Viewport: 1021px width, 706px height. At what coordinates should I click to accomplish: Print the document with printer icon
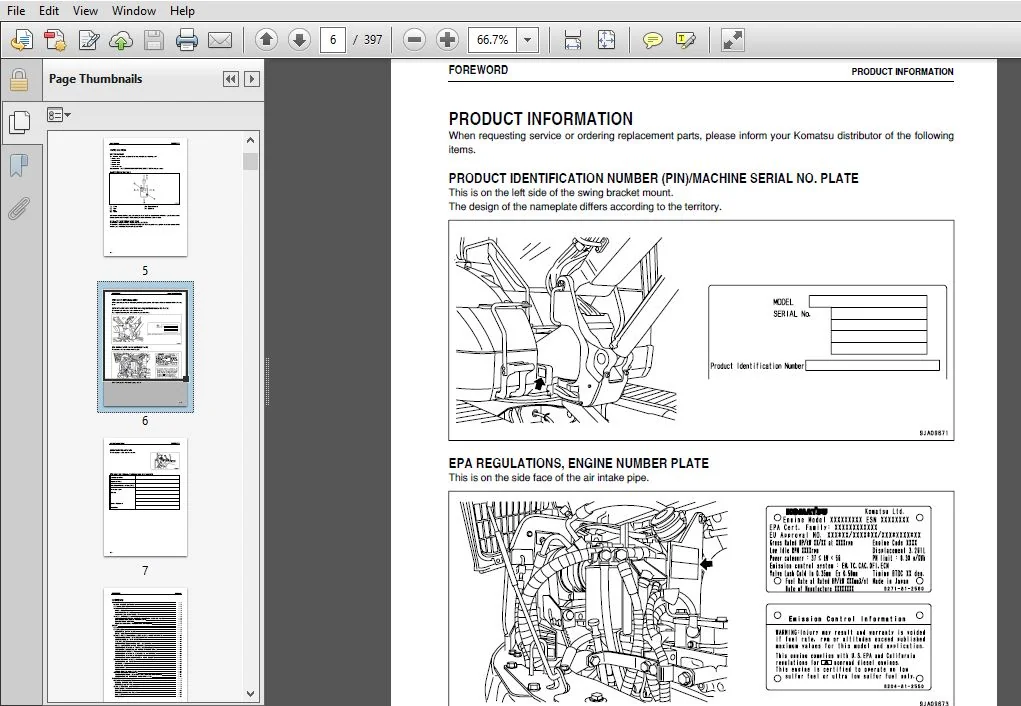point(187,40)
